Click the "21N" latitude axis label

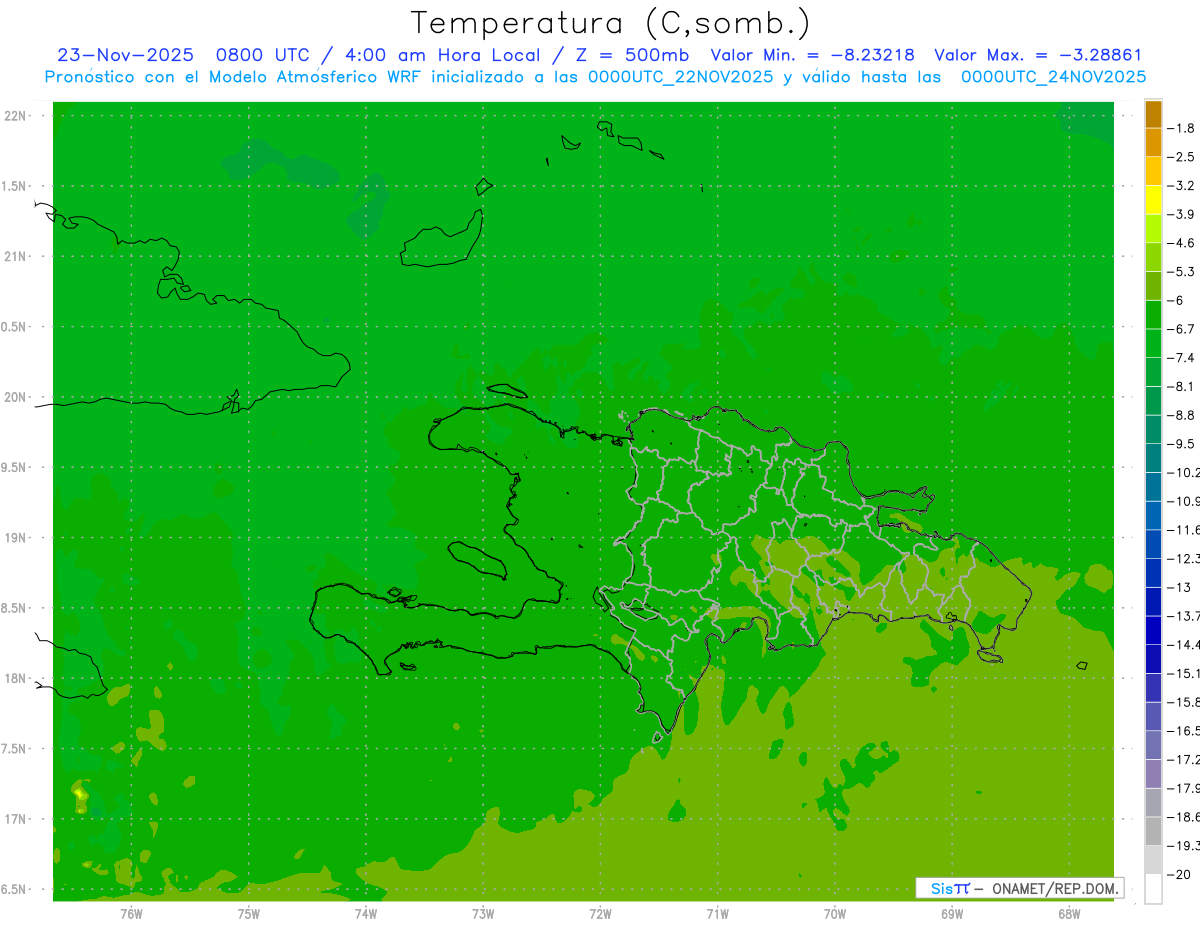16,257
